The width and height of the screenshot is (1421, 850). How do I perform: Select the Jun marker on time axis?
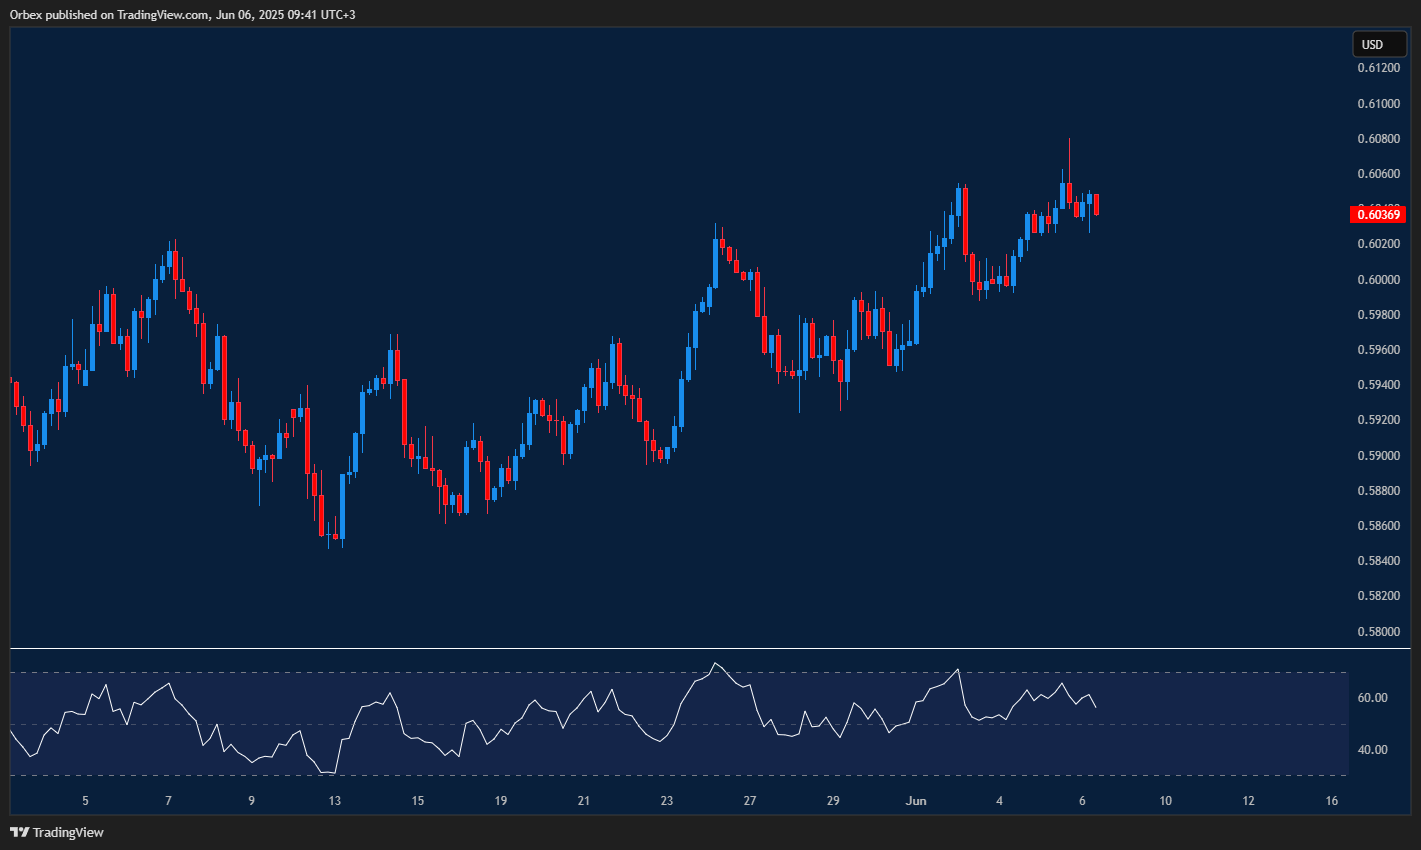(x=915, y=801)
